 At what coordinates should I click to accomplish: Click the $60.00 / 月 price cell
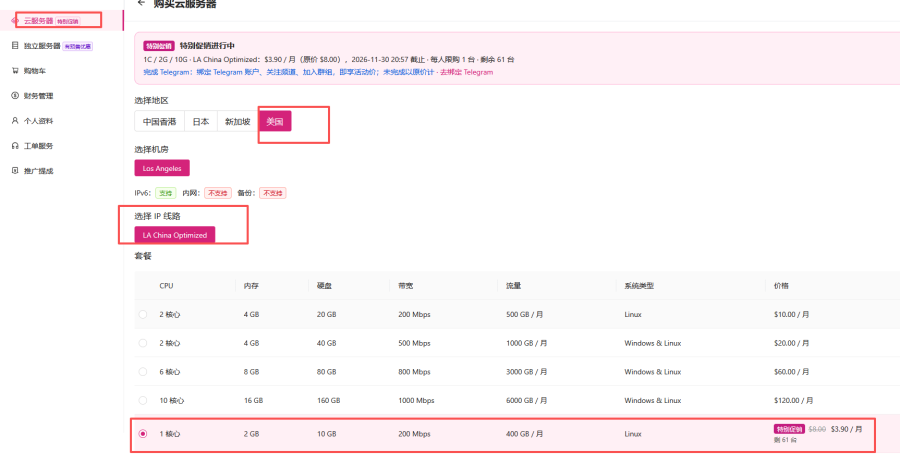pyautogui.click(x=792, y=372)
